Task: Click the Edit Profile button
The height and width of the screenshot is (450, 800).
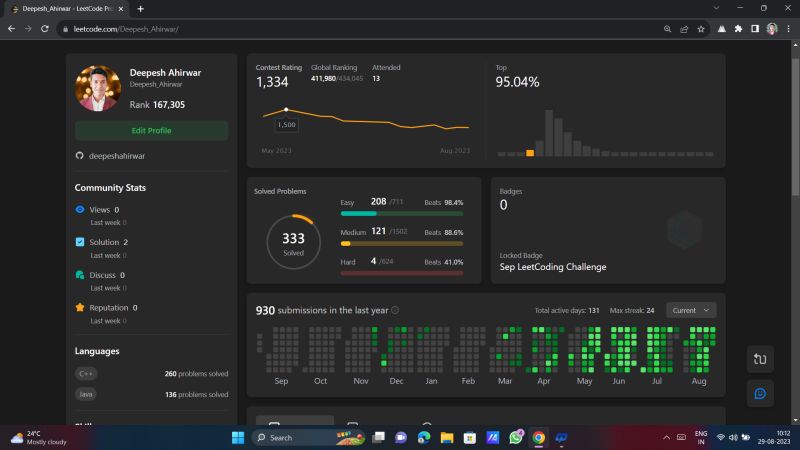Action: (x=151, y=131)
